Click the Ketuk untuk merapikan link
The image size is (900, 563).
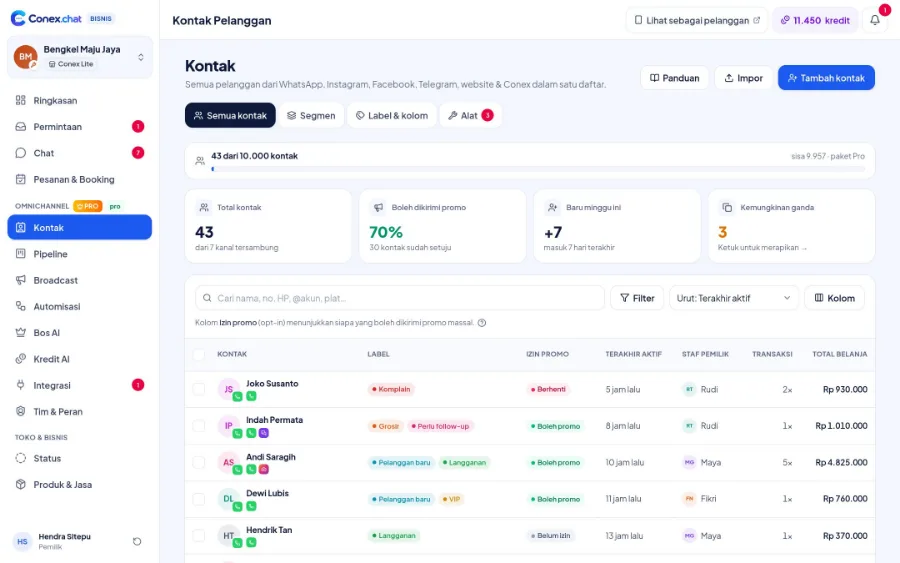[x=762, y=247]
